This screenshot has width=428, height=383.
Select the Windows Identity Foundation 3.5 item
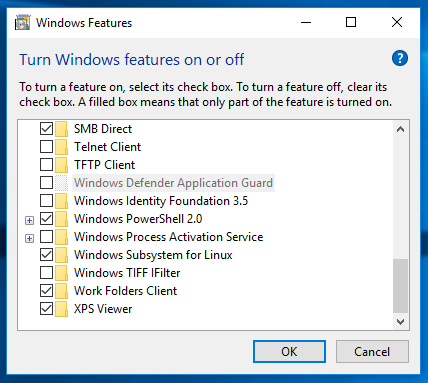pyautogui.click(x=161, y=201)
